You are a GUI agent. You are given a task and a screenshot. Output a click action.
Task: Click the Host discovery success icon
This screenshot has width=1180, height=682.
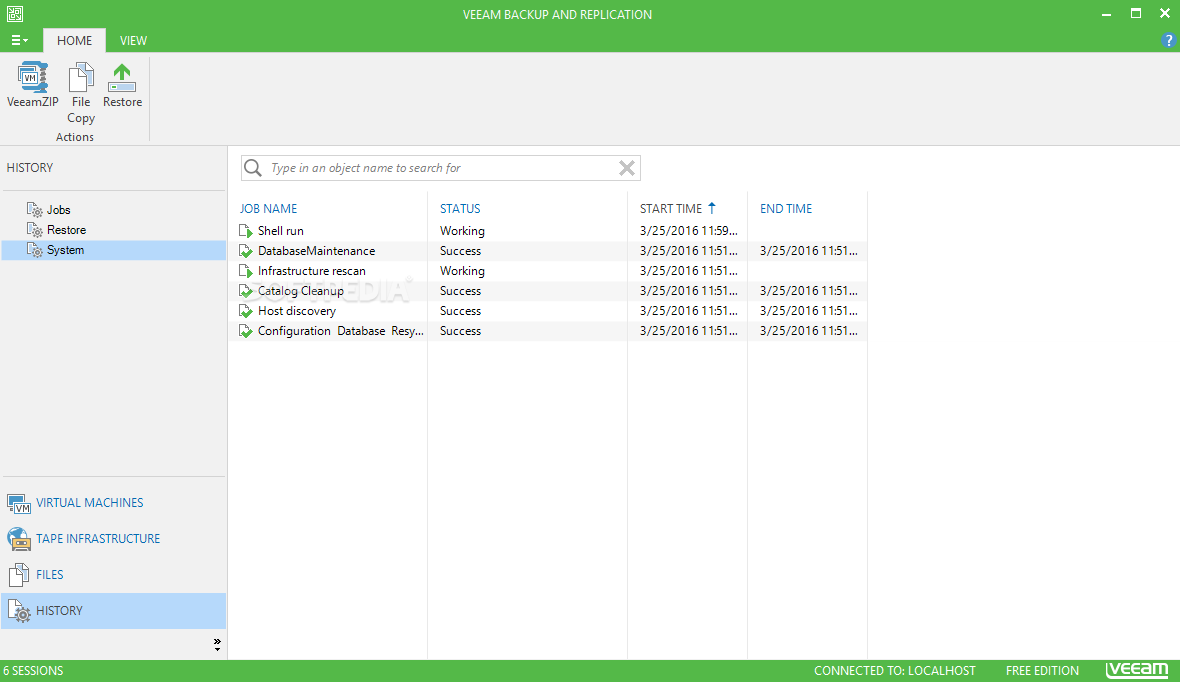[246, 311]
